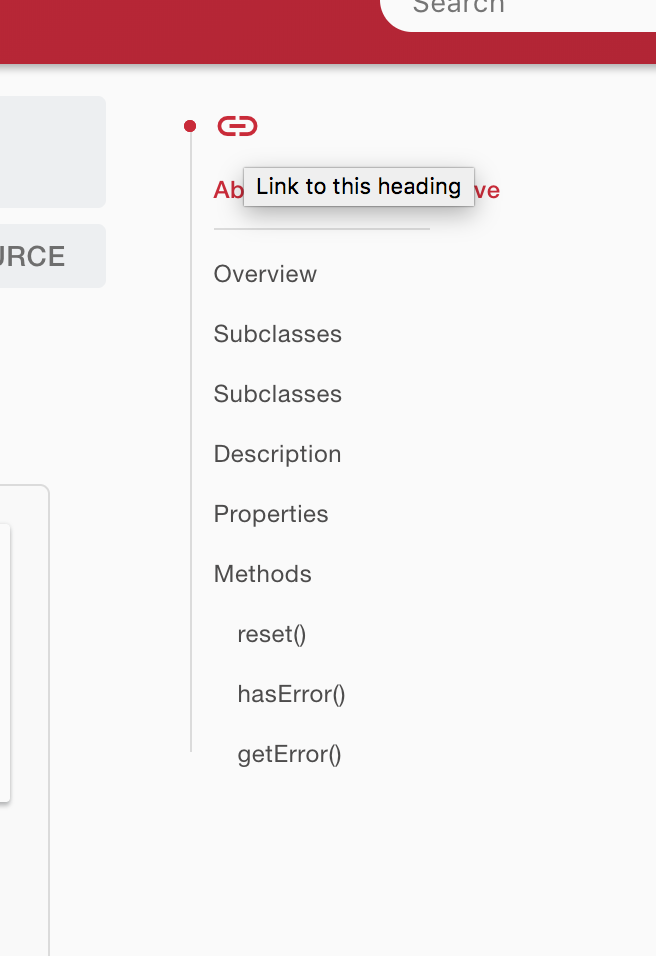This screenshot has width=656, height=956.
Task: Open the reset() method documentation
Action: 271,634
